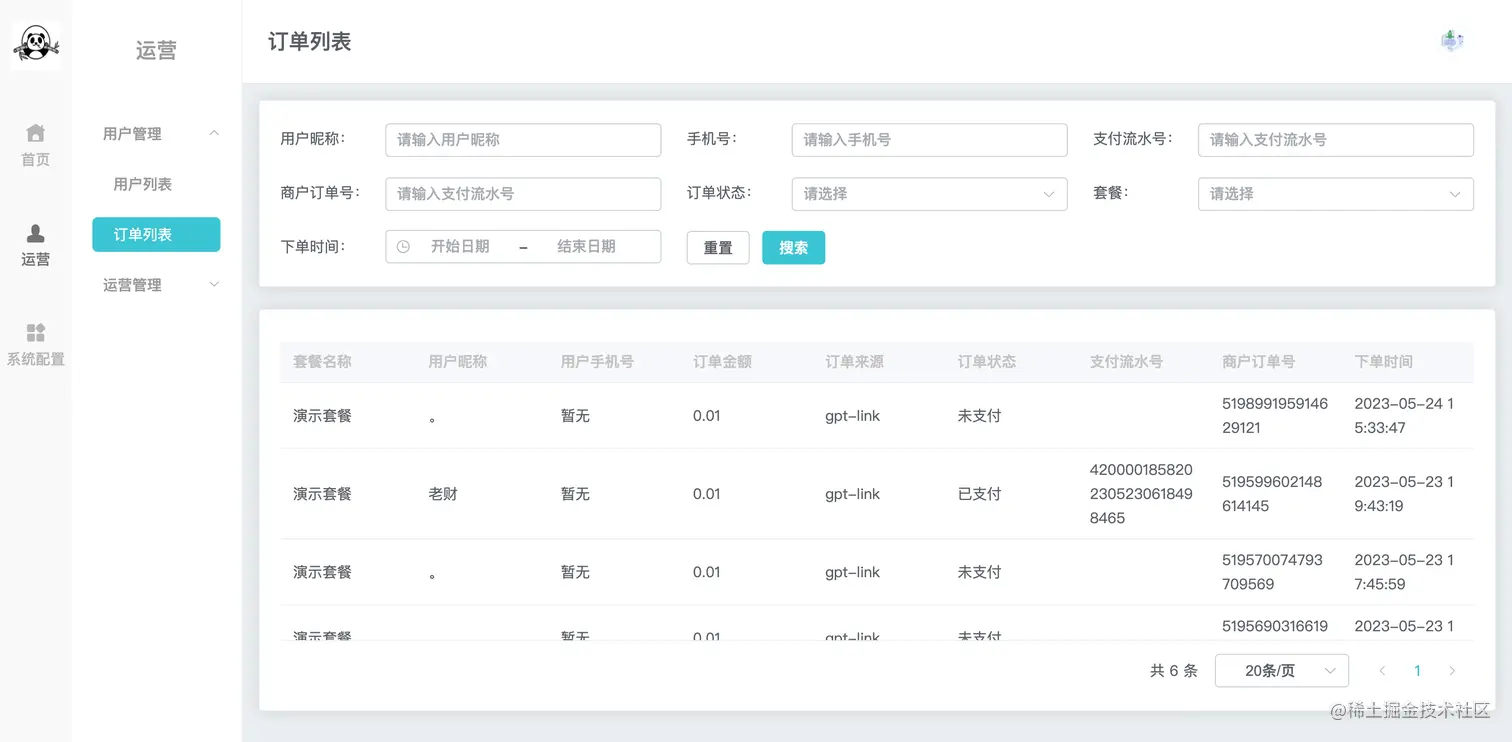Click the clock icon in date range field
This screenshot has height=742, width=1512.
click(403, 246)
